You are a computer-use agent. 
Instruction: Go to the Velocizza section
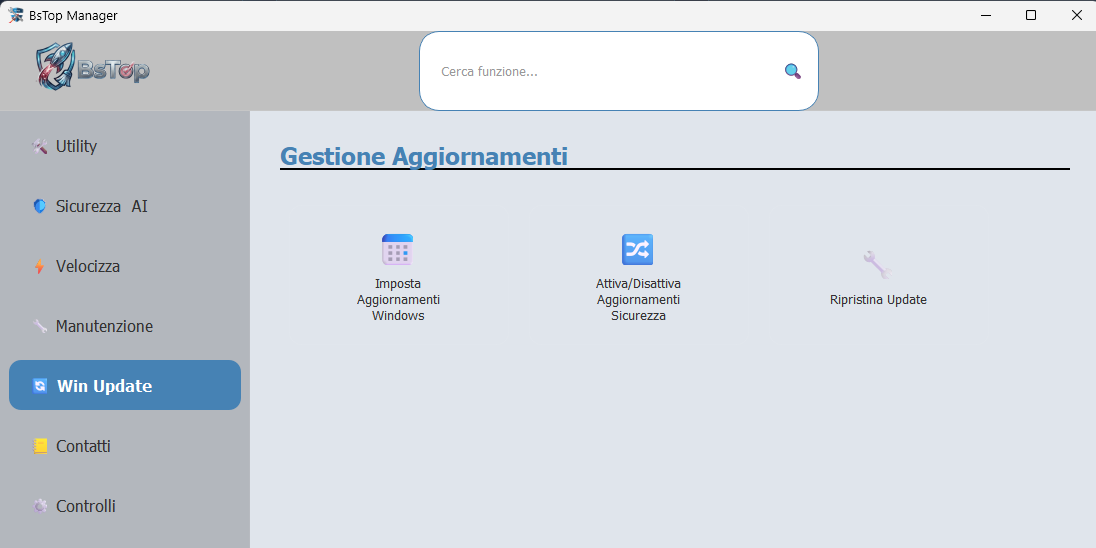pyautogui.click(x=125, y=266)
